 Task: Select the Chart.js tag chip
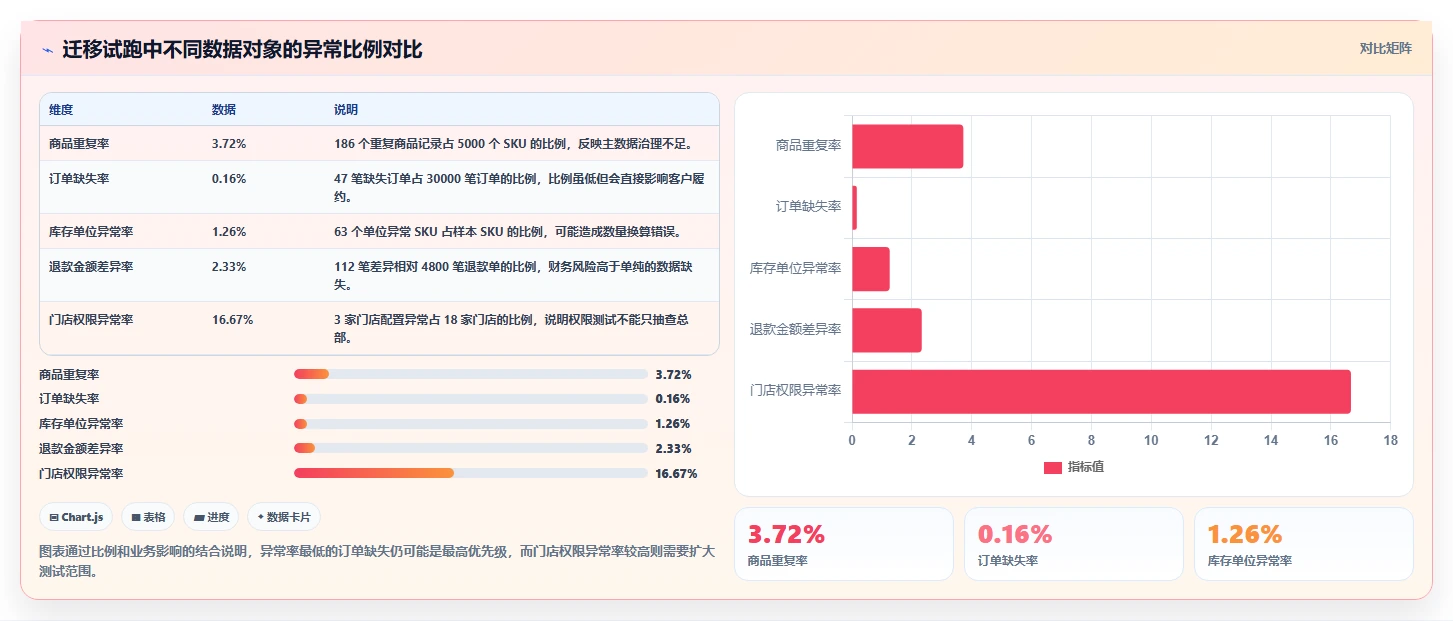[77, 517]
